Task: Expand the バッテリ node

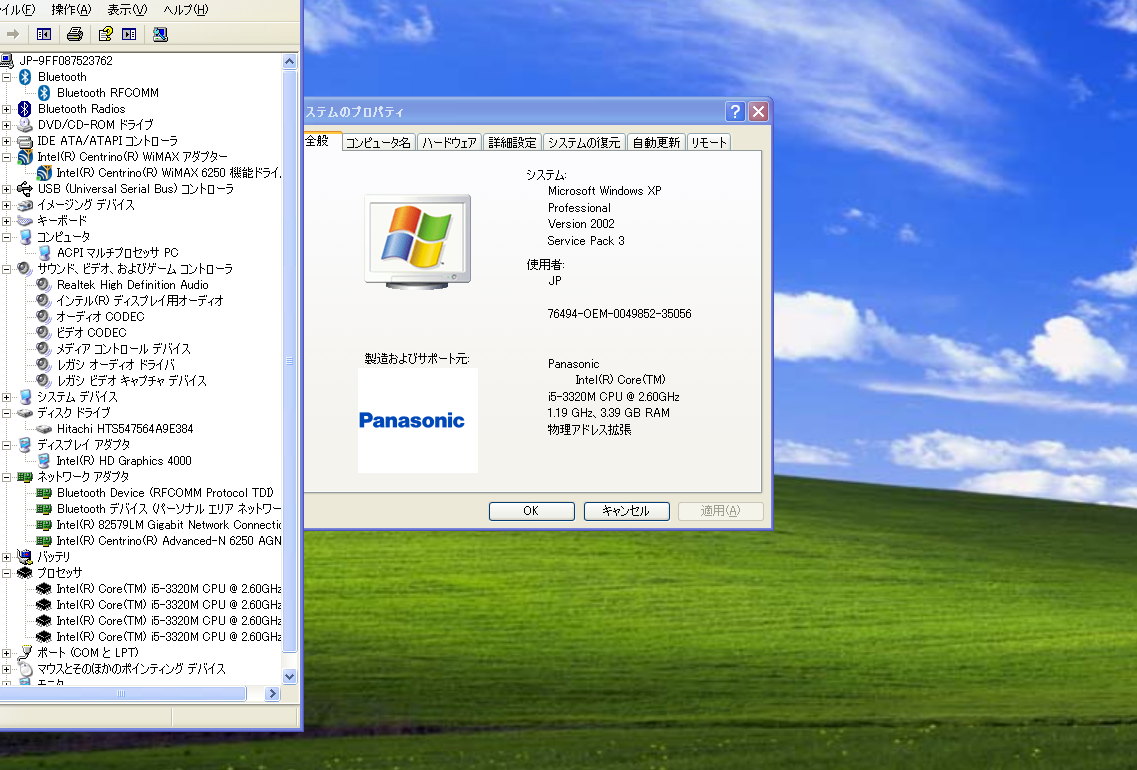Action: pyautogui.click(x=7, y=557)
